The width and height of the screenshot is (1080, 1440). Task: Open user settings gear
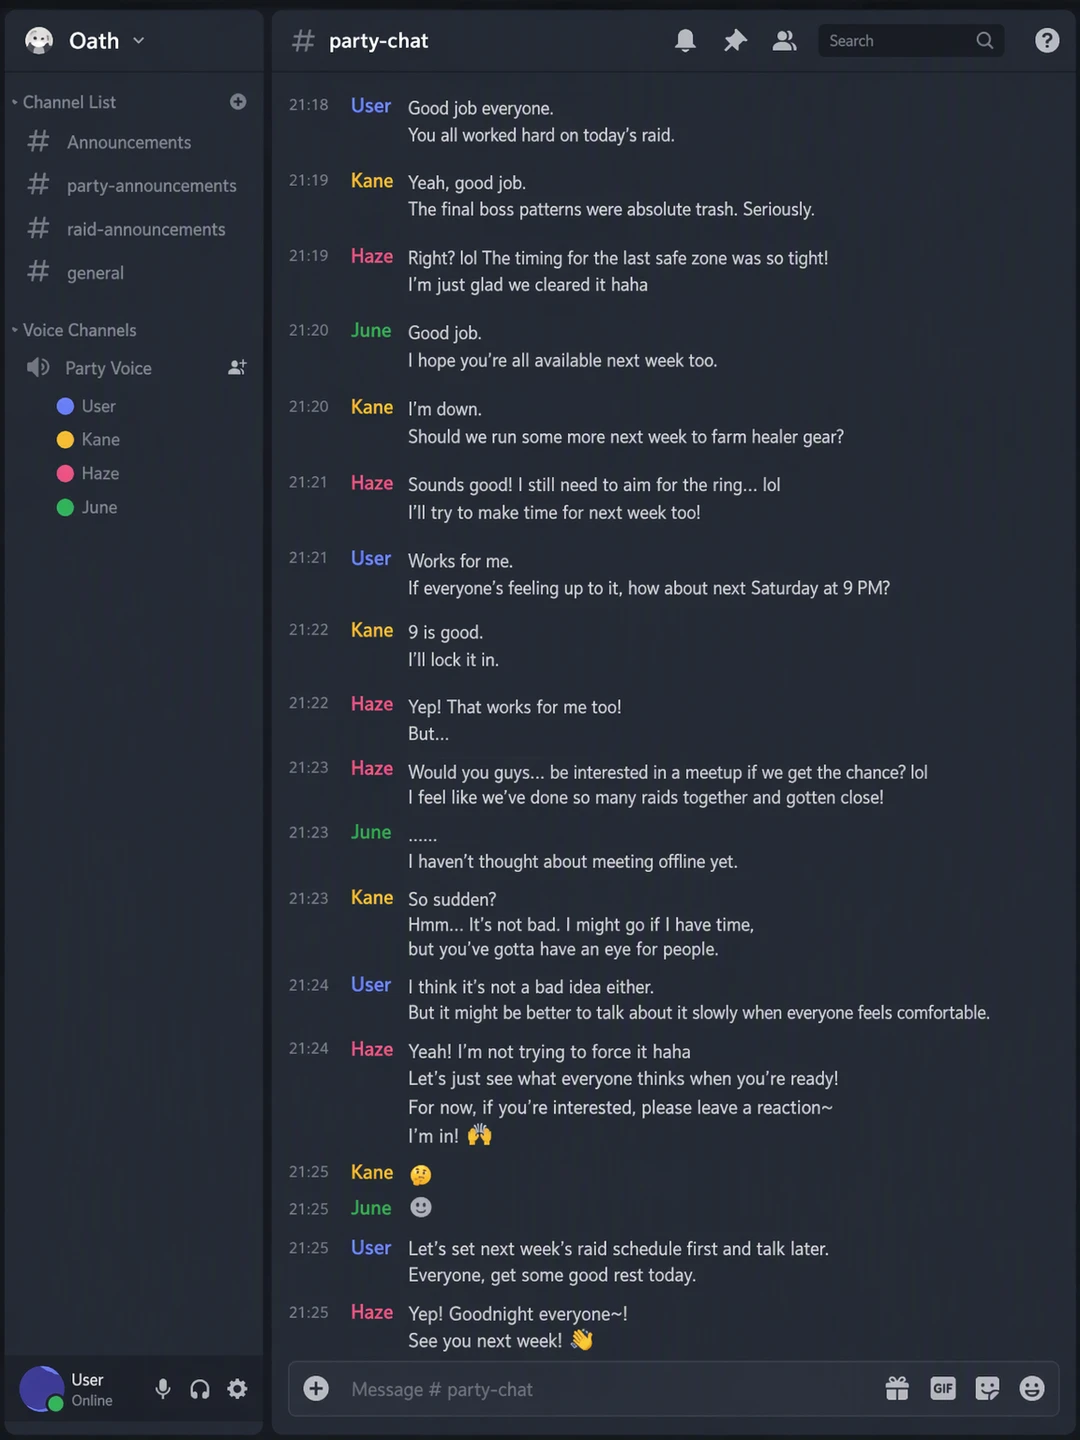(x=237, y=1389)
